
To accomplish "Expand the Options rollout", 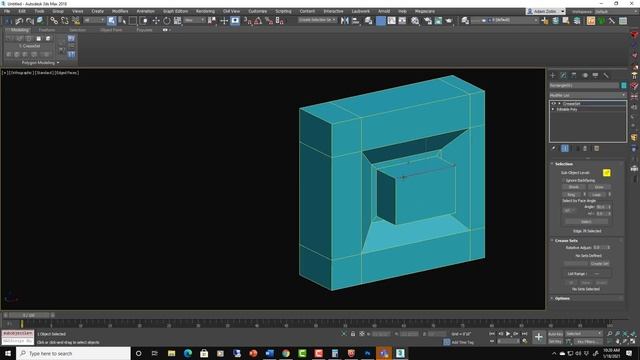I will click(x=562, y=298).
